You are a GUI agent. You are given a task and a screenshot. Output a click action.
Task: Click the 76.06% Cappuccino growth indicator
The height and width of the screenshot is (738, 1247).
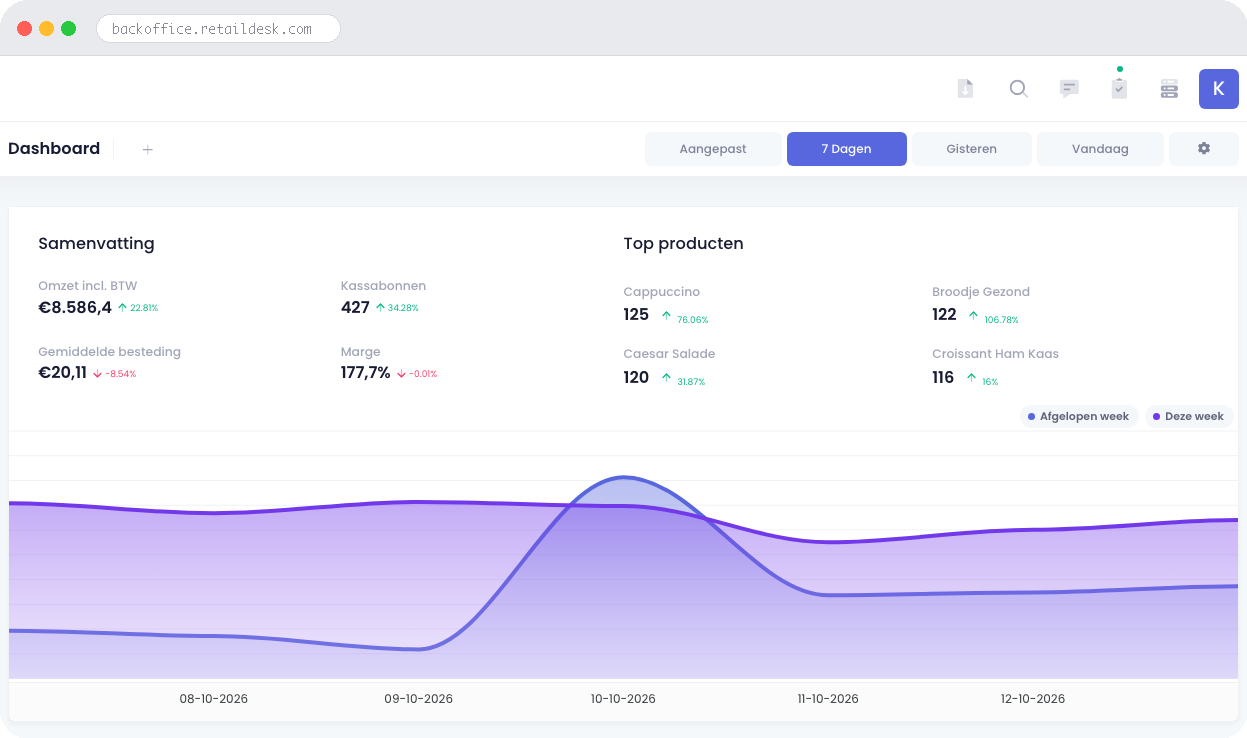685,317
